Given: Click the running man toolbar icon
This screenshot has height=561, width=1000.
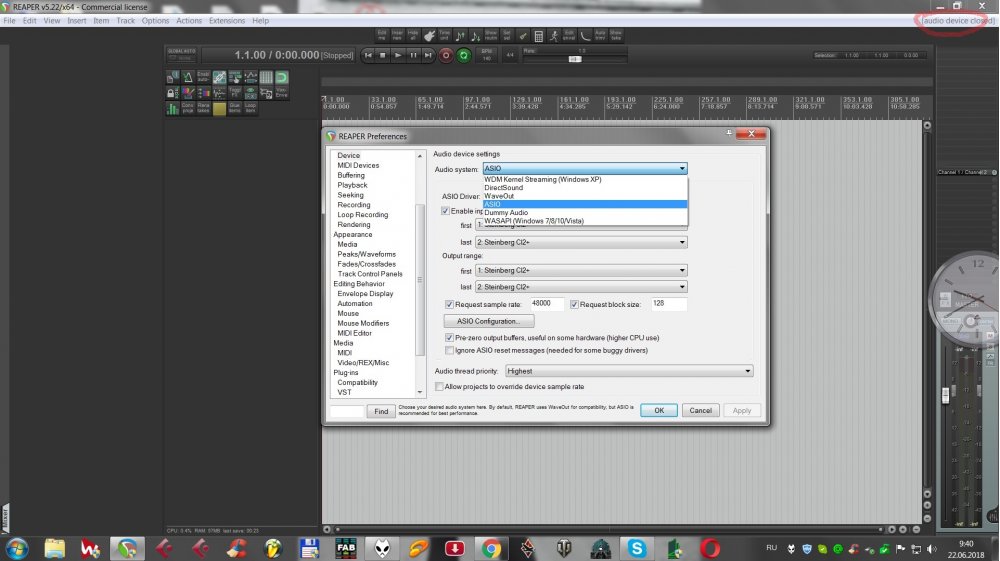Looking at the screenshot, I should [x=554, y=36].
